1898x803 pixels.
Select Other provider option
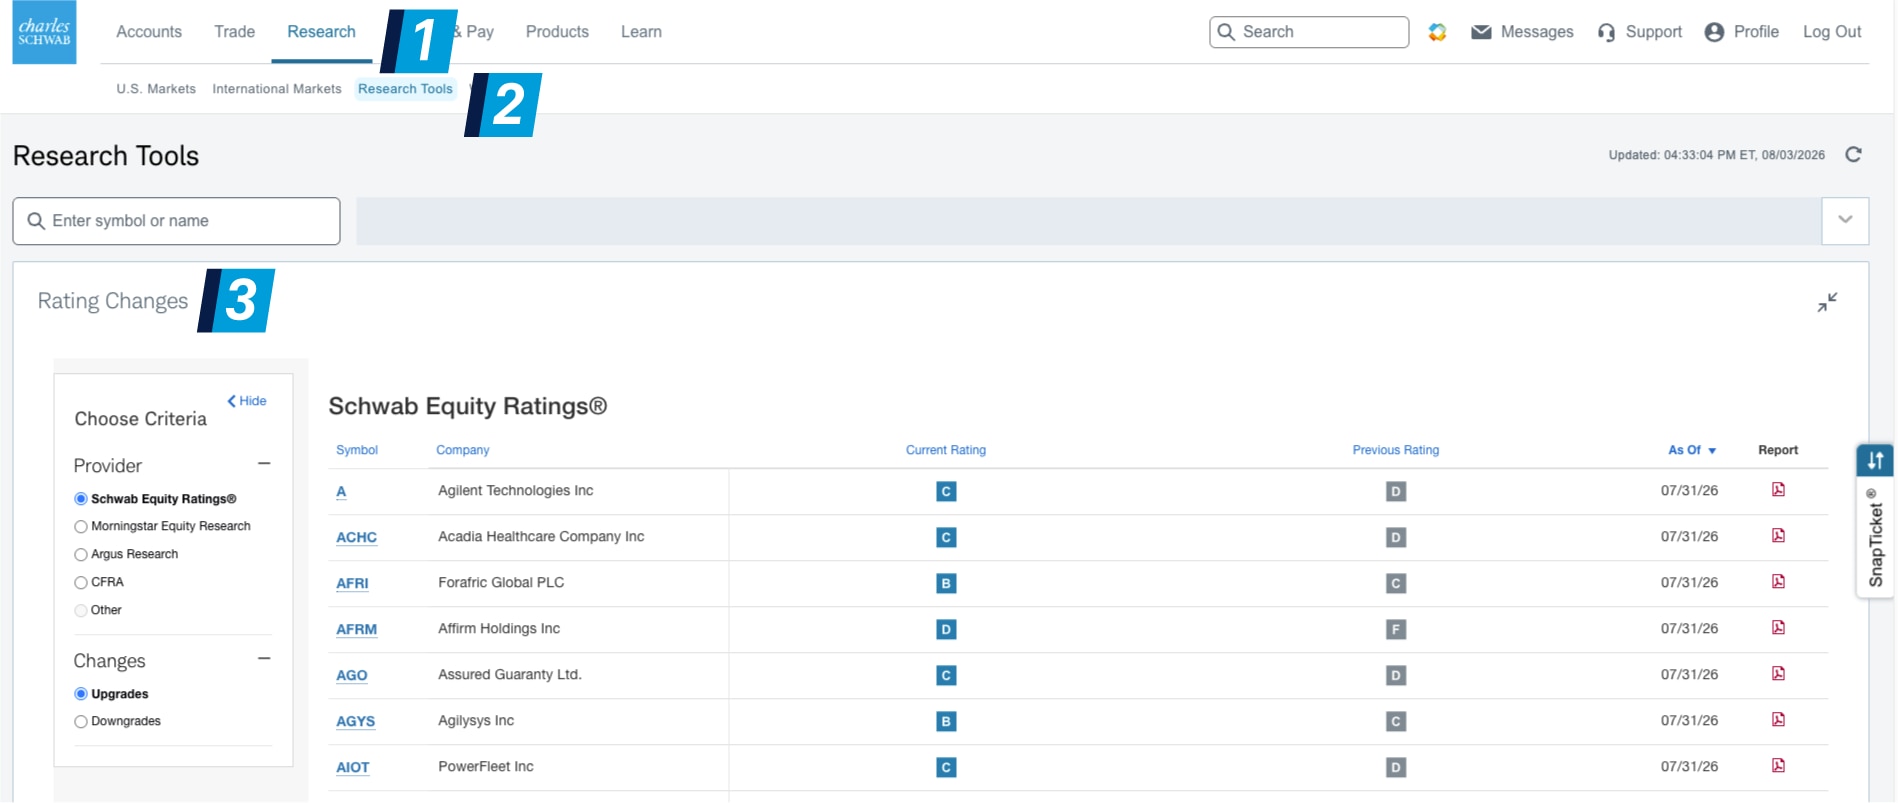[x=81, y=610]
